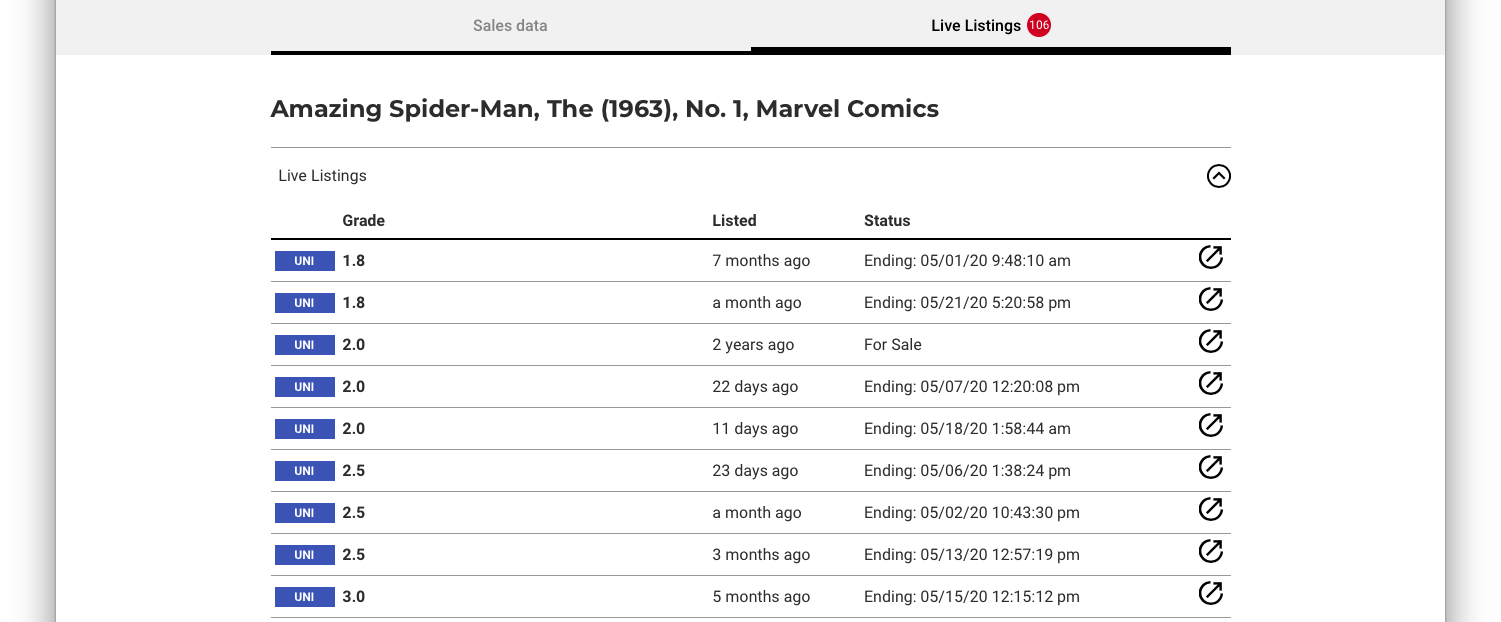Click the 106 listings count badge
Viewport: 1501px width, 622px height.
(1039, 26)
